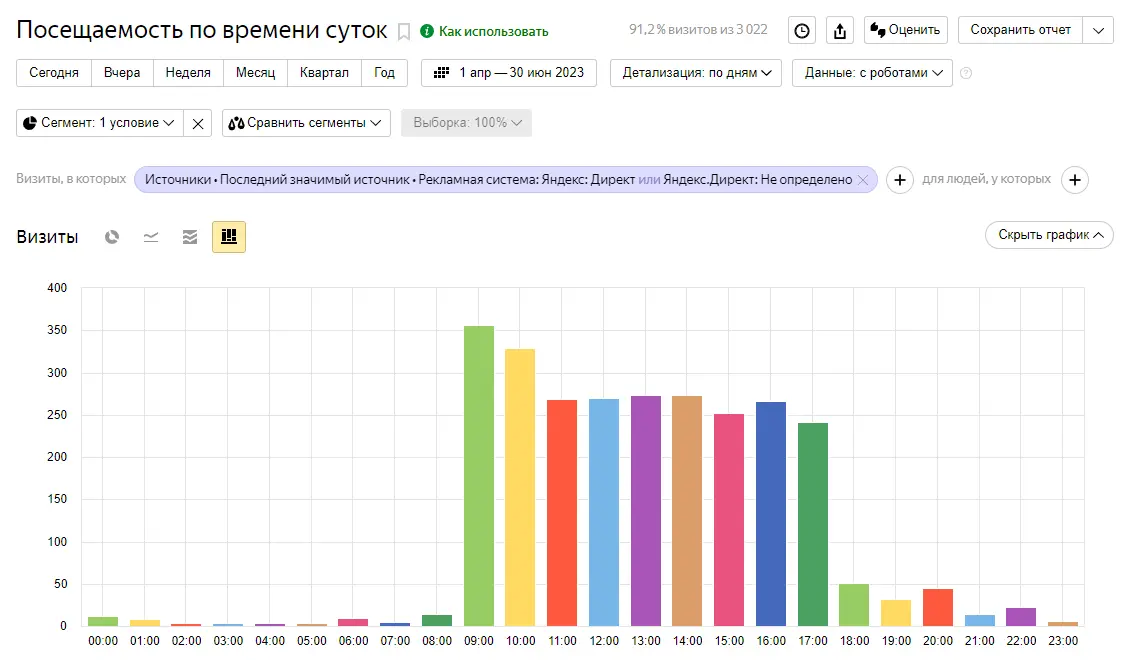Switch to line chart view
This screenshot has width=1127, height=660.
[151, 237]
